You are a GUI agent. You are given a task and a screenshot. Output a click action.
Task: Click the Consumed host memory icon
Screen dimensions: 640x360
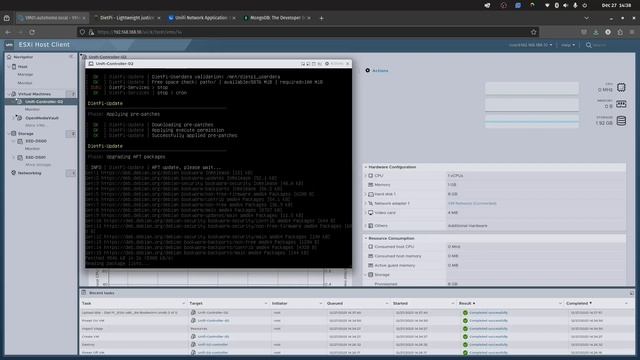pos(371,256)
